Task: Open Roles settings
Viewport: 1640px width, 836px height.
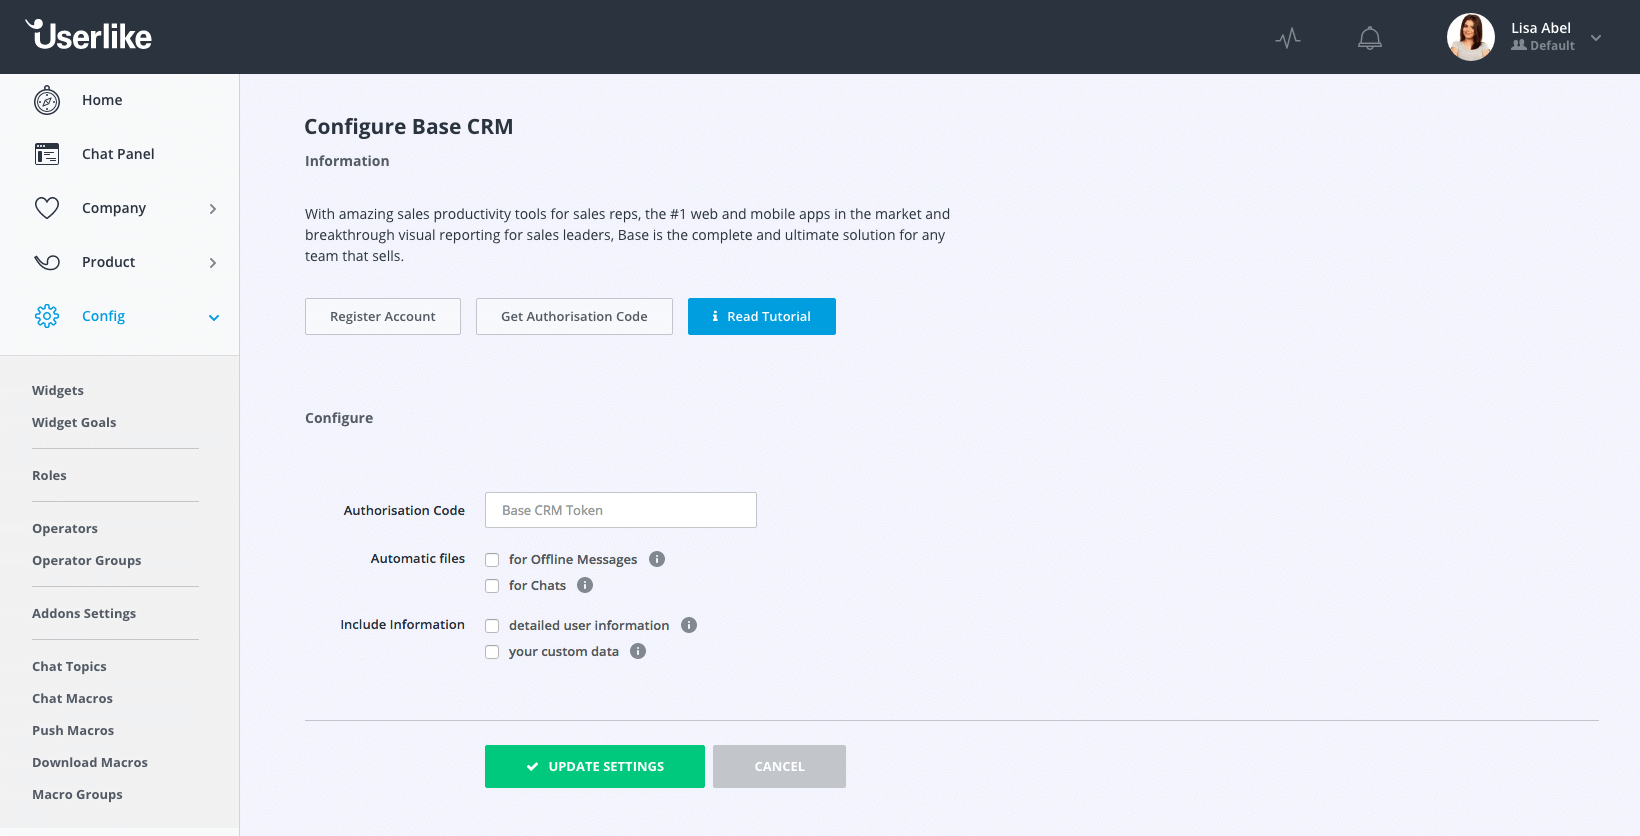Action: [49, 475]
